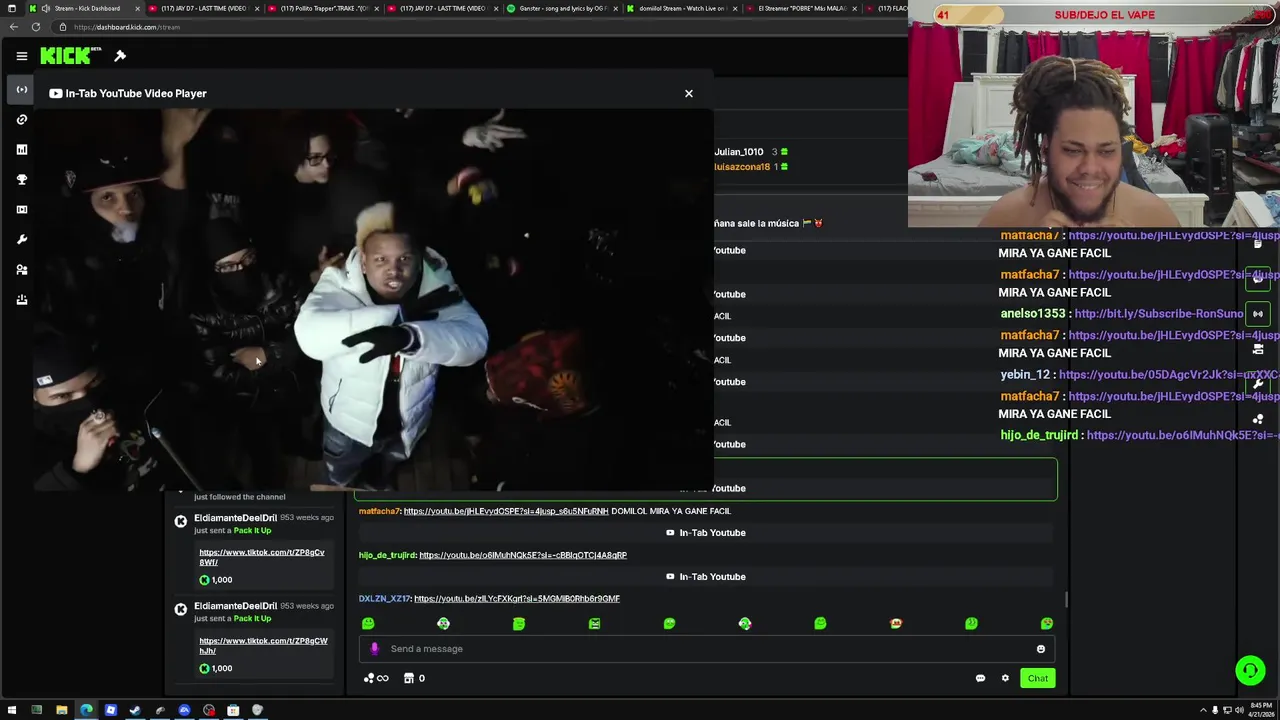Click the chat panel scrollbar
Viewport: 1280px width, 720px height.
pyautogui.click(x=1066, y=599)
